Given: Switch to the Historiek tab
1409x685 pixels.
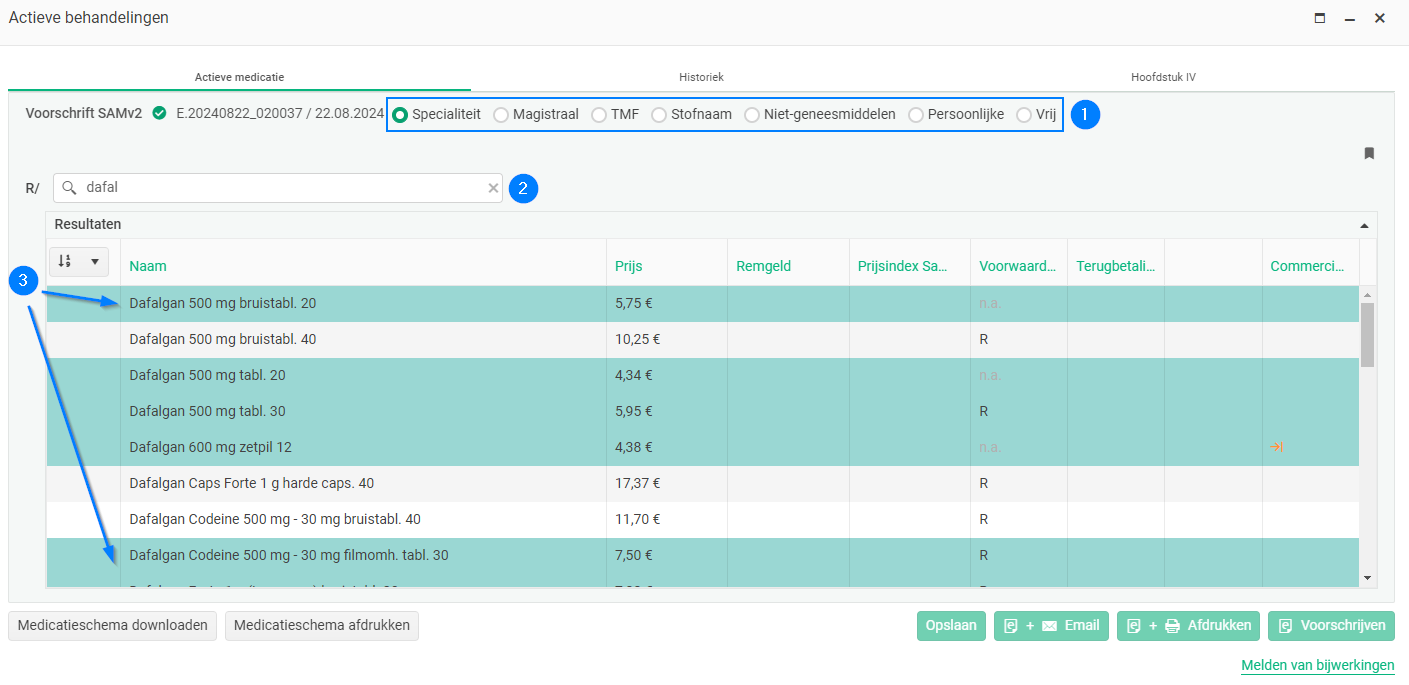Looking at the screenshot, I should [x=701, y=77].
